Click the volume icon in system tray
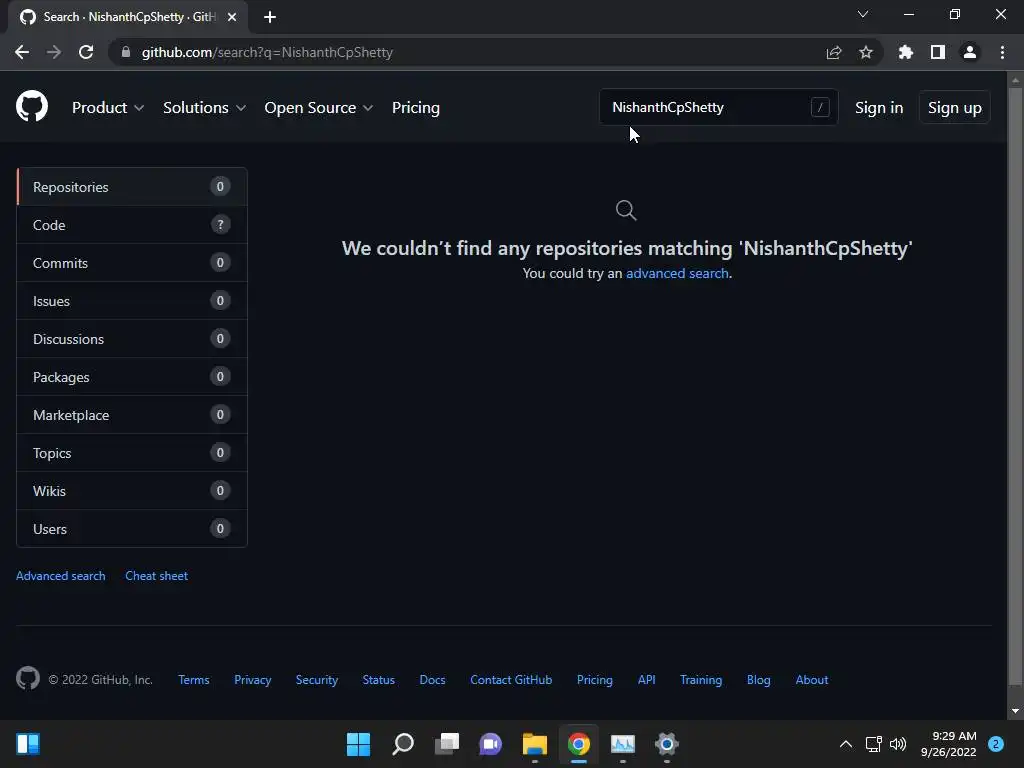This screenshot has width=1024, height=768. click(x=899, y=744)
